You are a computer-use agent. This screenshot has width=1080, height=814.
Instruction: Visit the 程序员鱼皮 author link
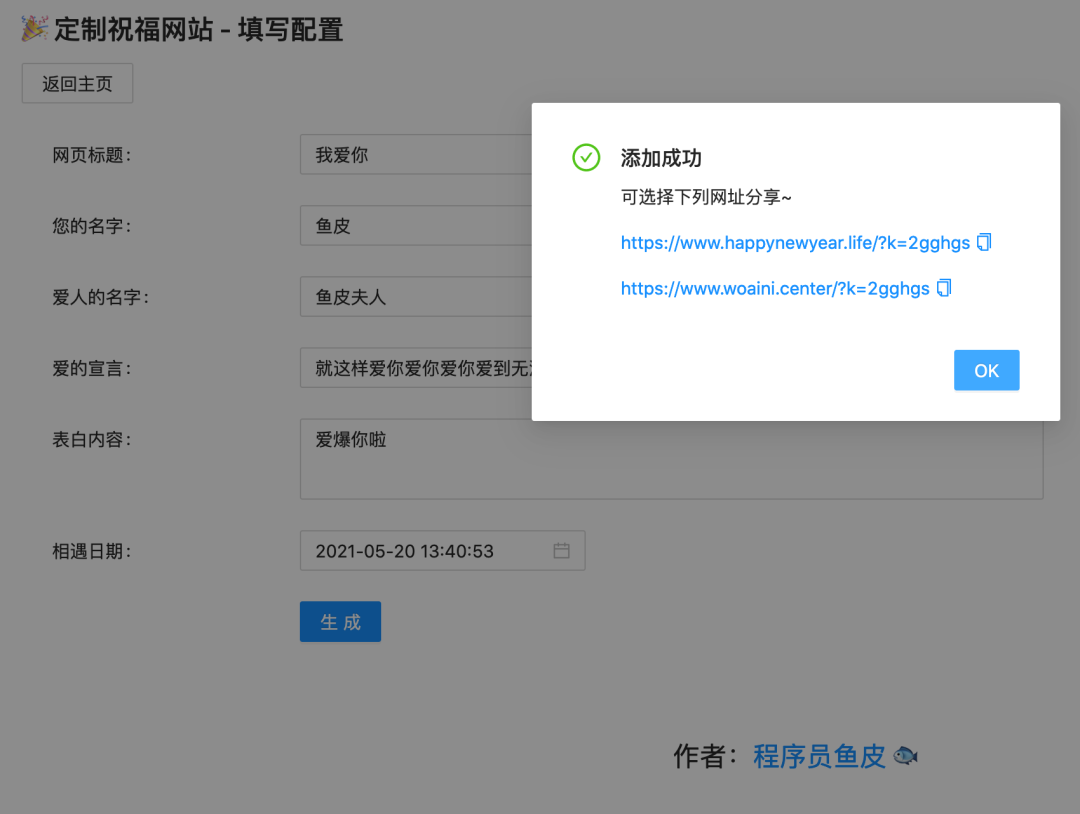819,757
